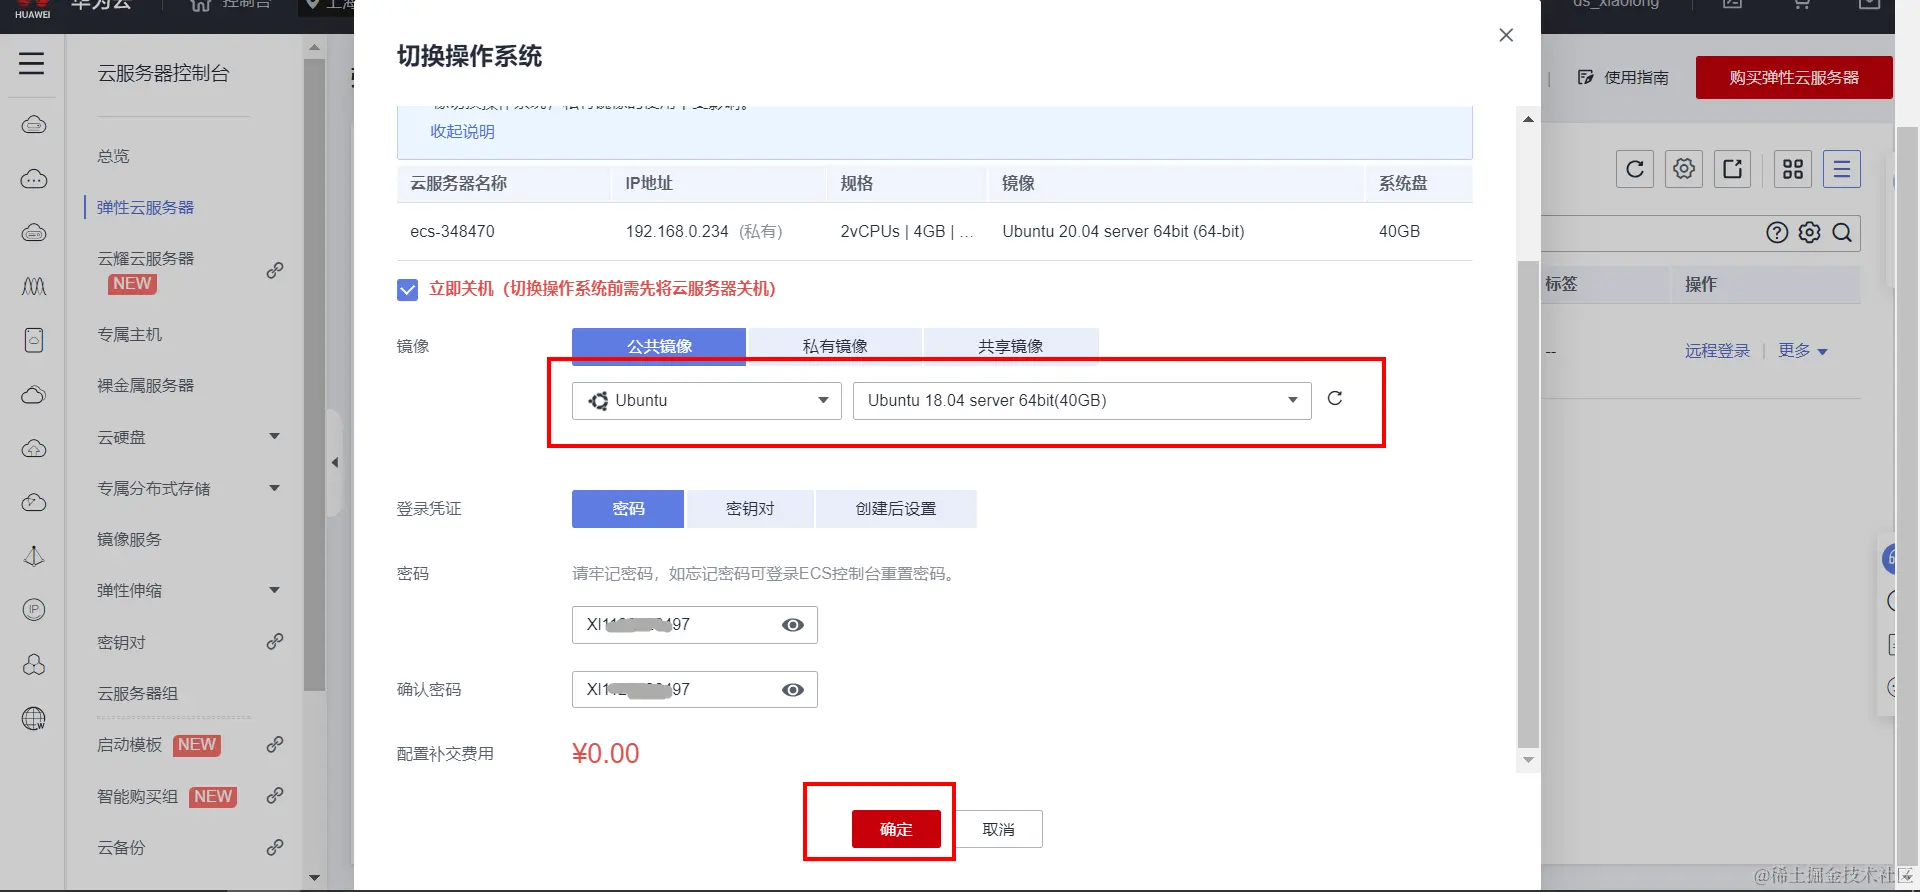Screen dimensions: 1920x892
Task: Open the HUAWEI cloud logo home
Action: click(x=32, y=10)
